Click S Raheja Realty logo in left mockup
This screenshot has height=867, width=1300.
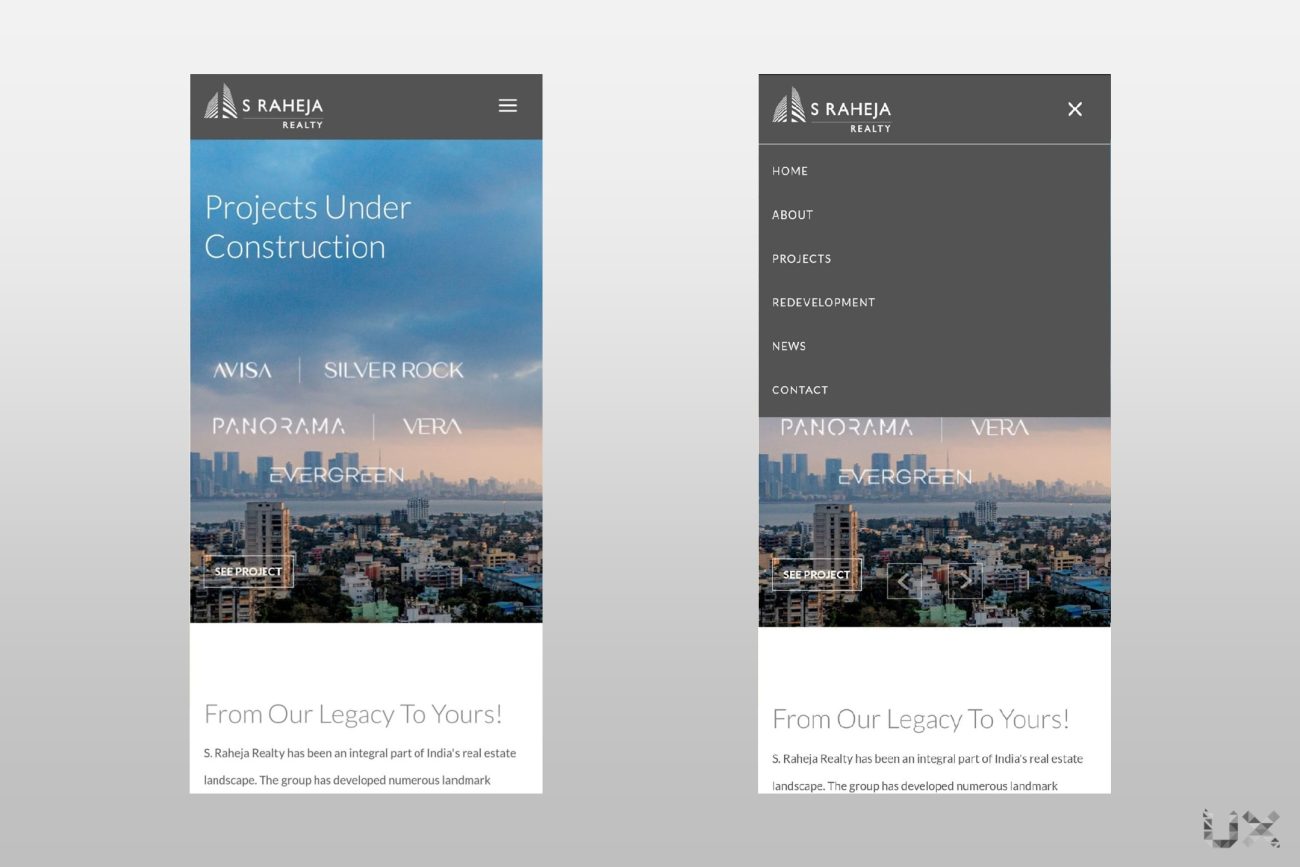point(264,106)
